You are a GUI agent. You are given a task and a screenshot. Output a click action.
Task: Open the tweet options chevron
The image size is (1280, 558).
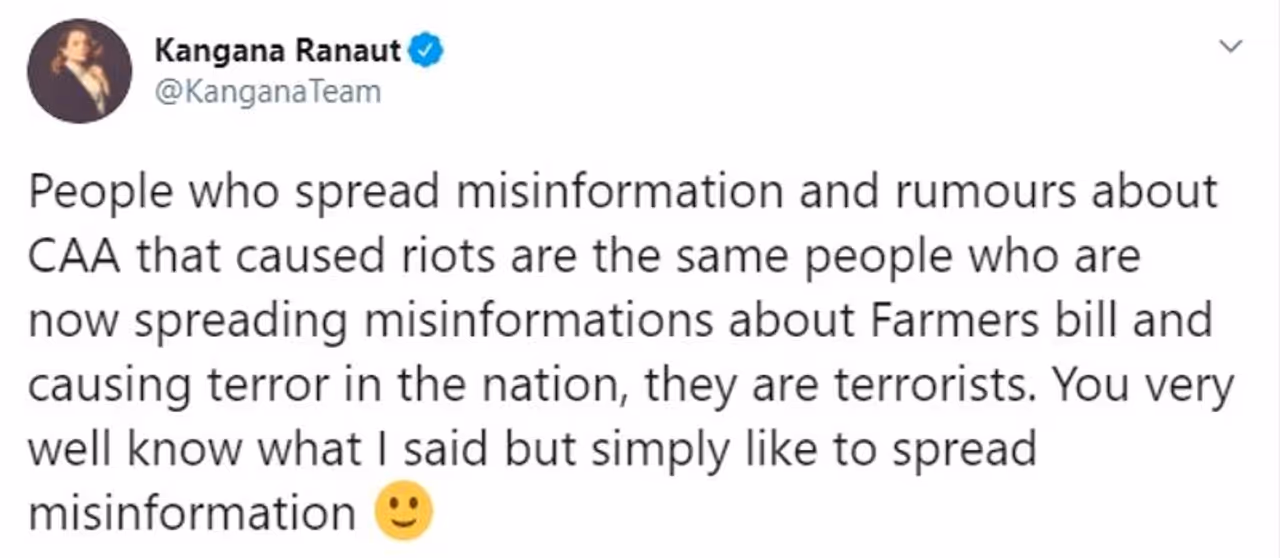coord(1232,47)
